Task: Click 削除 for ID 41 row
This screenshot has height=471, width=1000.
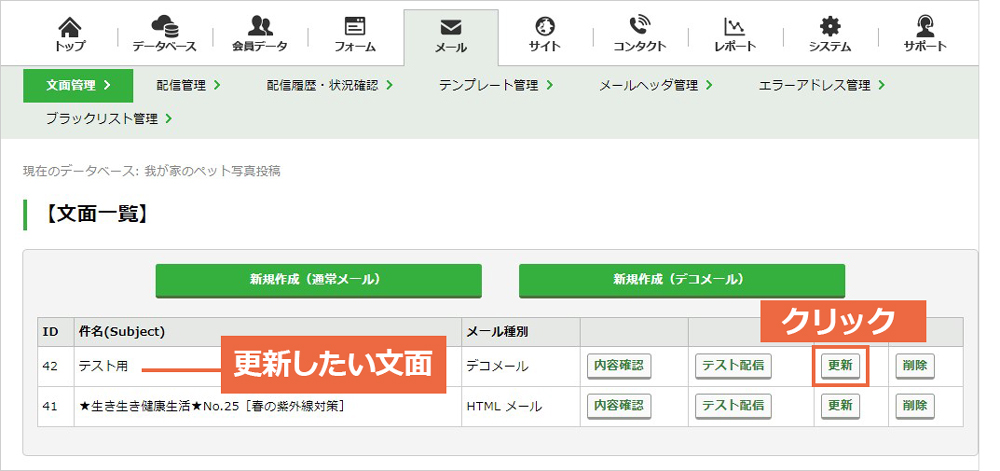Action: click(x=915, y=405)
